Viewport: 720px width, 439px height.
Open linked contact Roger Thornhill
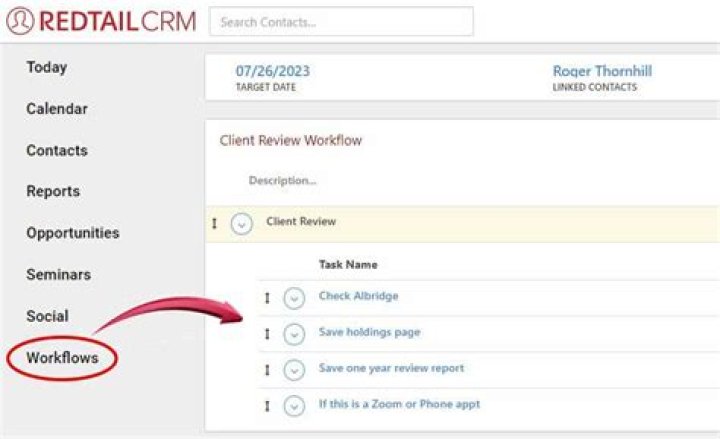pyautogui.click(x=602, y=71)
